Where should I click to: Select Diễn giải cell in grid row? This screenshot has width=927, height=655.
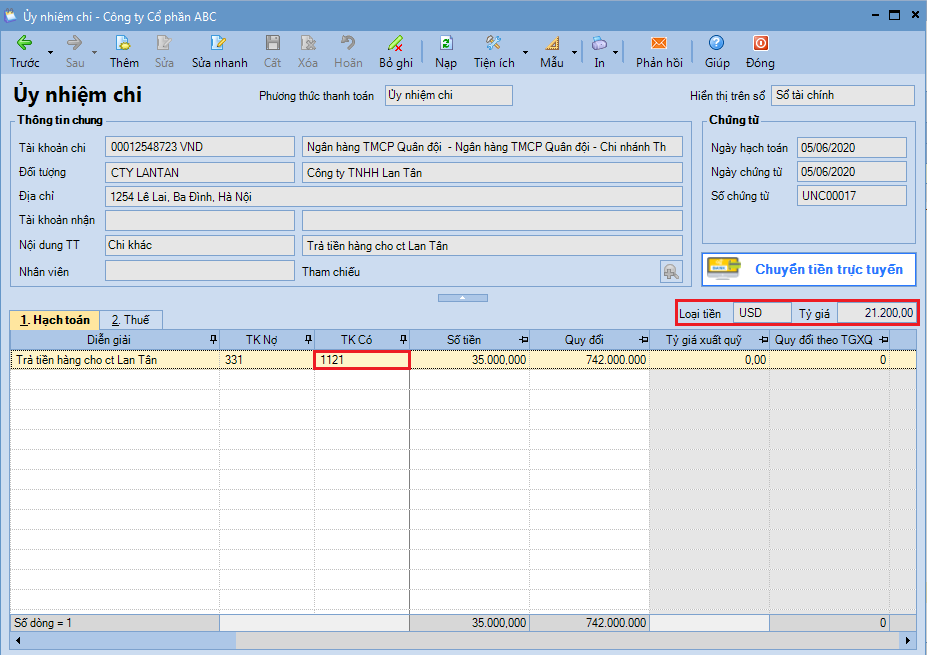coord(115,359)
